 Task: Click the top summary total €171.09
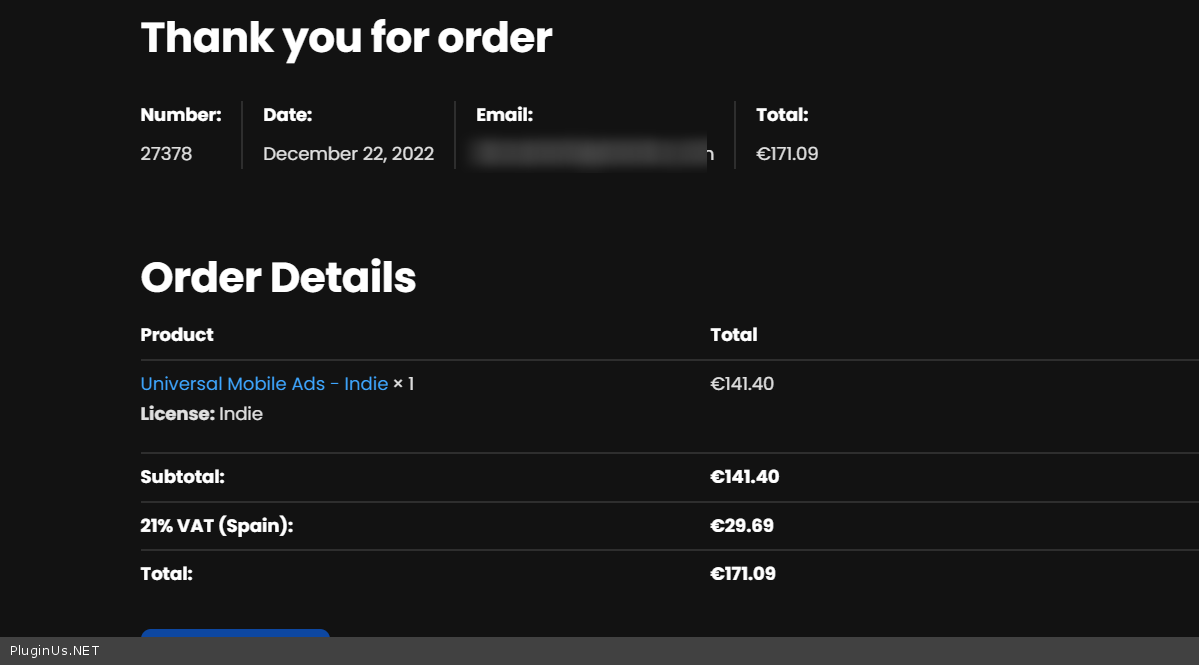coord(787,154)
